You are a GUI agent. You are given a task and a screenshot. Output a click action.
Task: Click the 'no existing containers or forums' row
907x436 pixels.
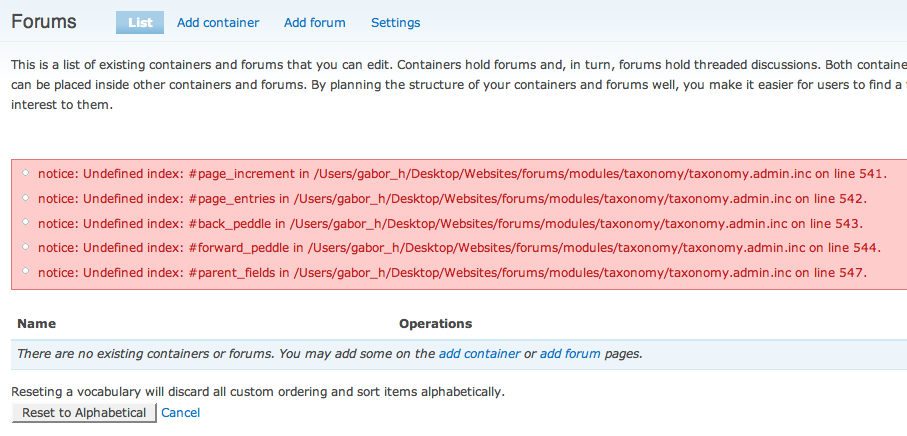tap(459, 354)
